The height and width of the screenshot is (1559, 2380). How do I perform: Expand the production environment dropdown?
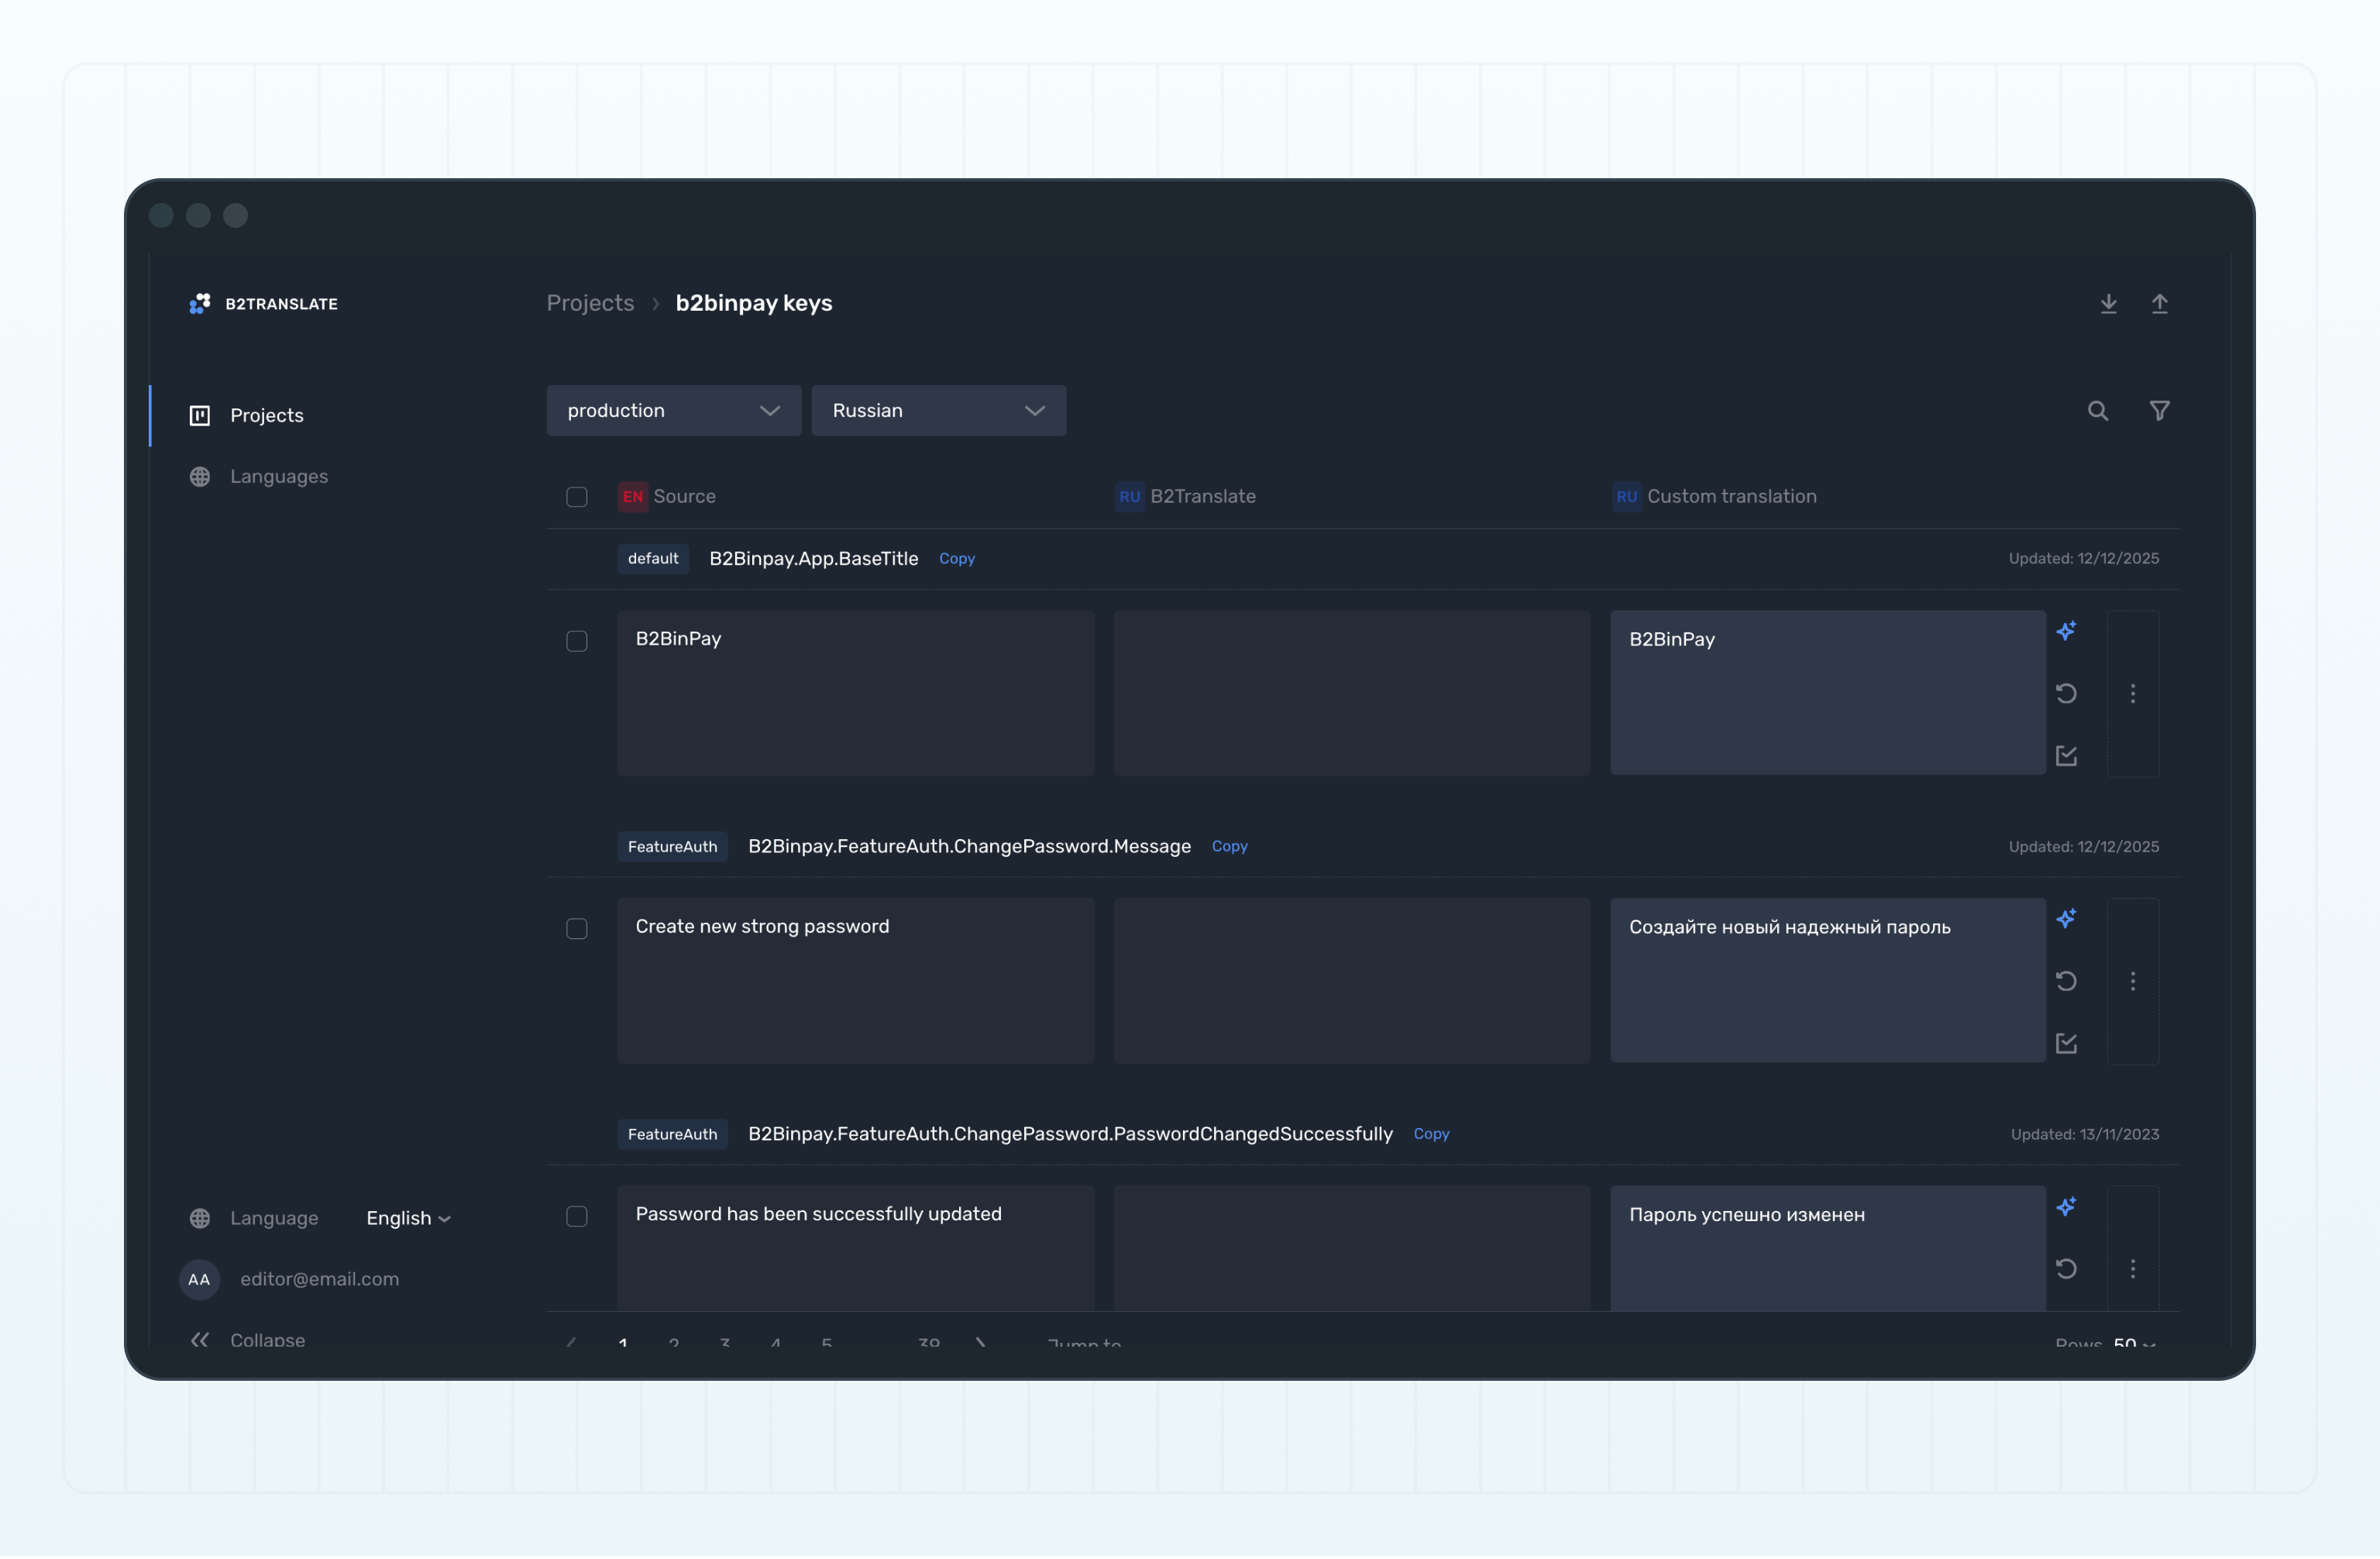point(673,411)
